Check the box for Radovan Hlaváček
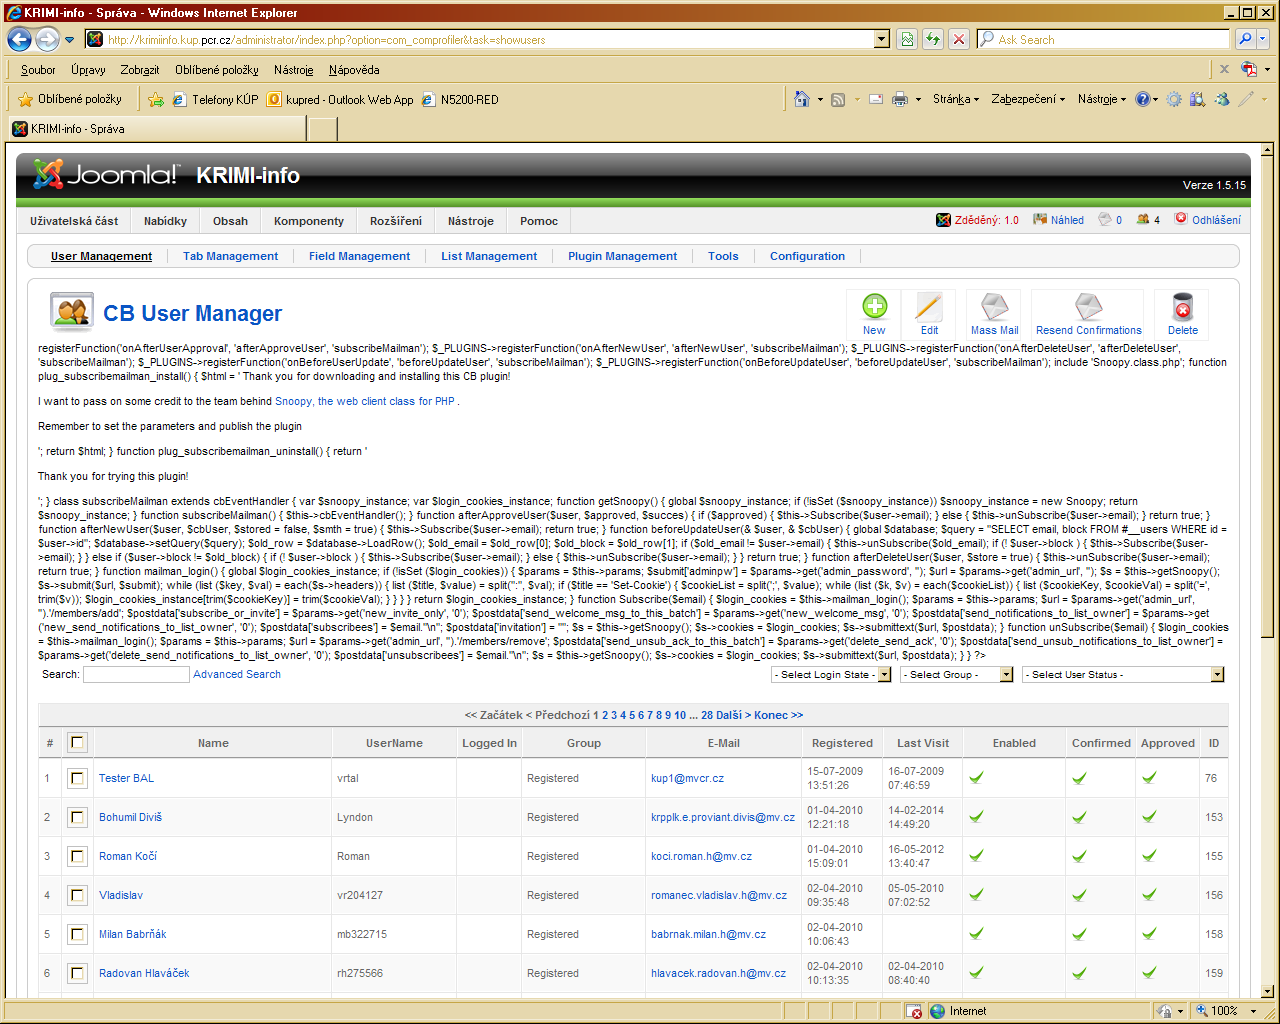The height and width of the screenshot is (1024, 1280). coord(77,973)
